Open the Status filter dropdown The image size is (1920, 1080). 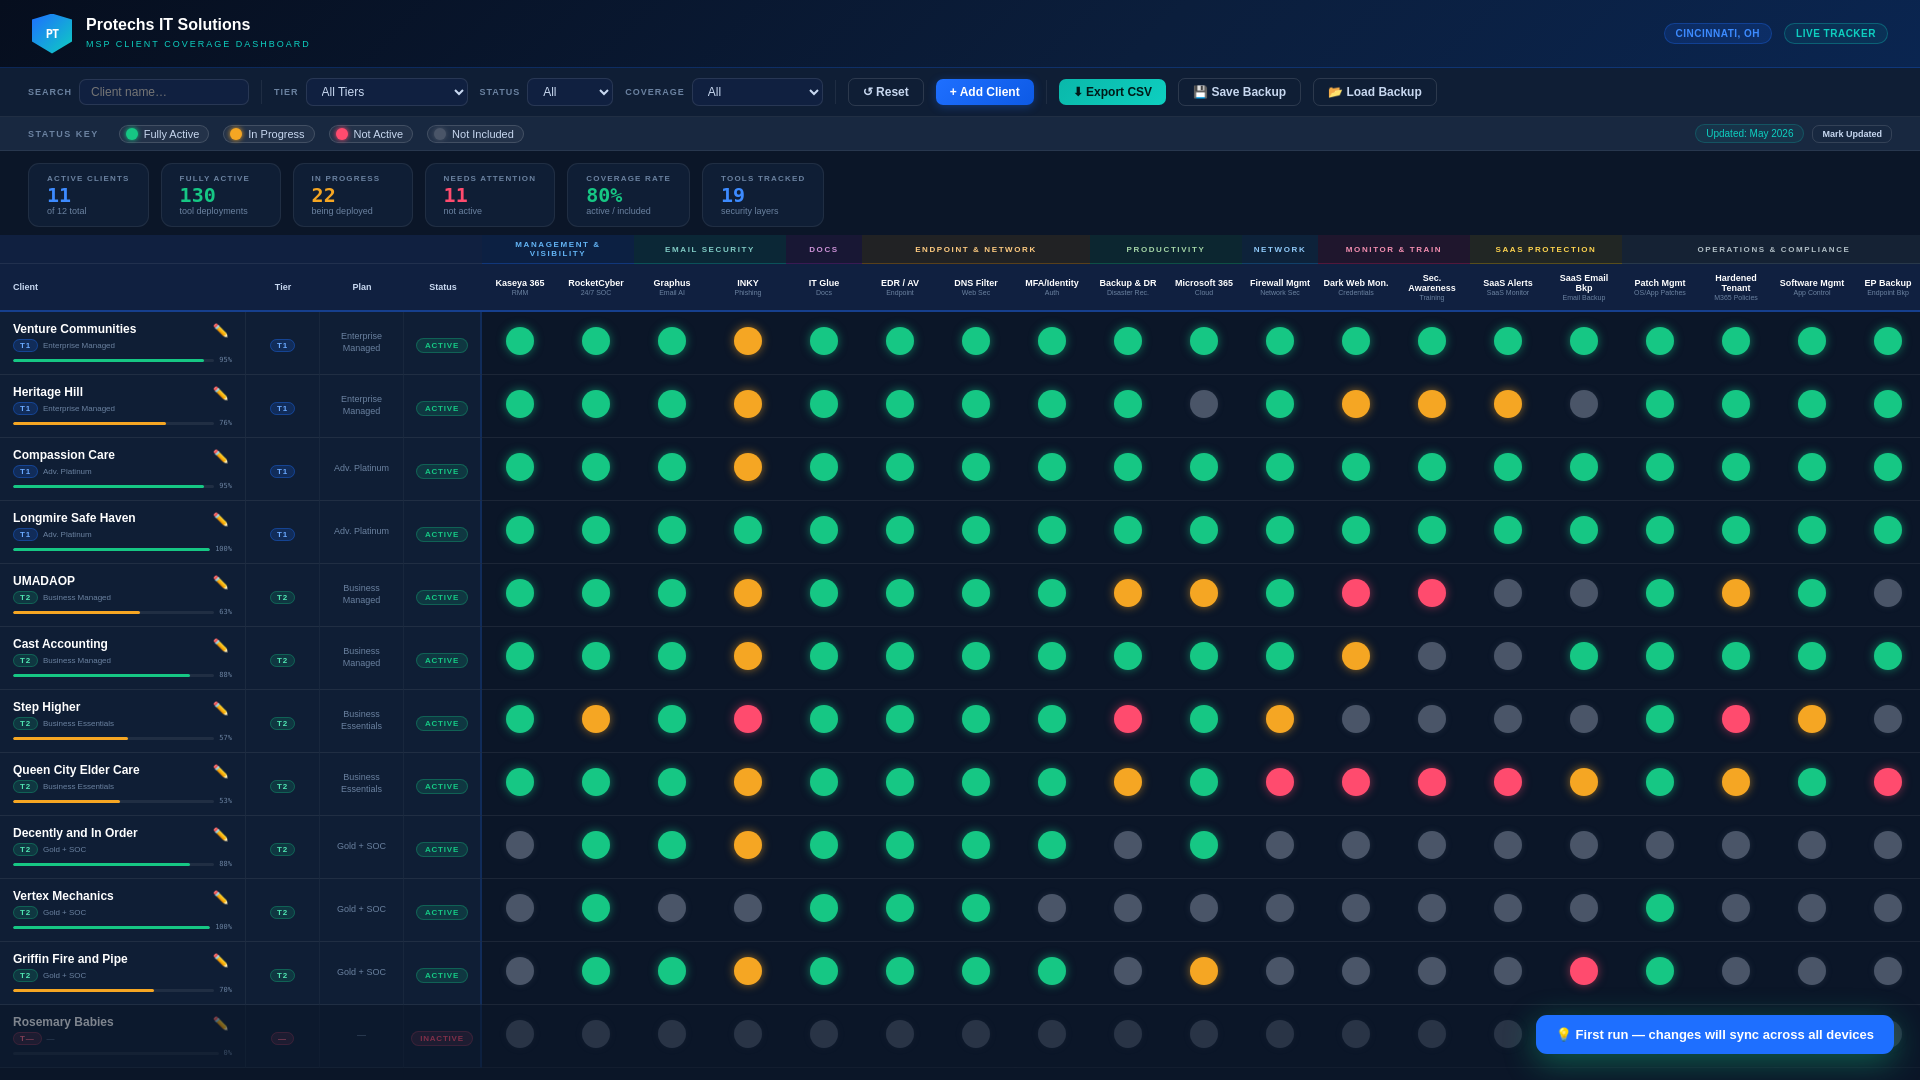[x=570, y=92]
